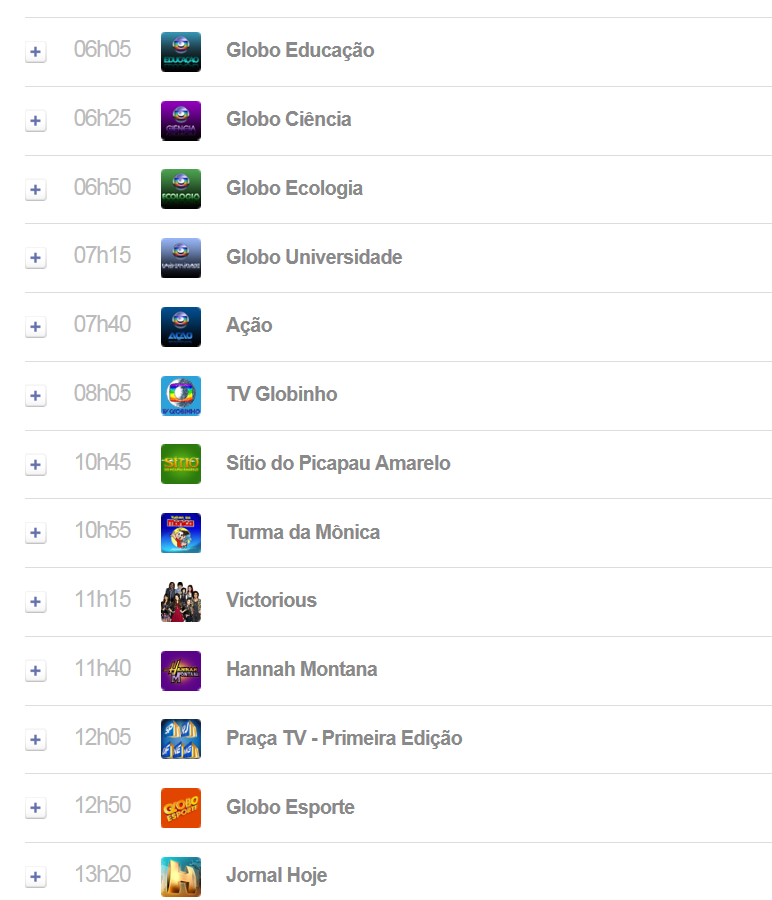Open the purple Globo Ciência logo
772x900 pixels.
point(181,121)
